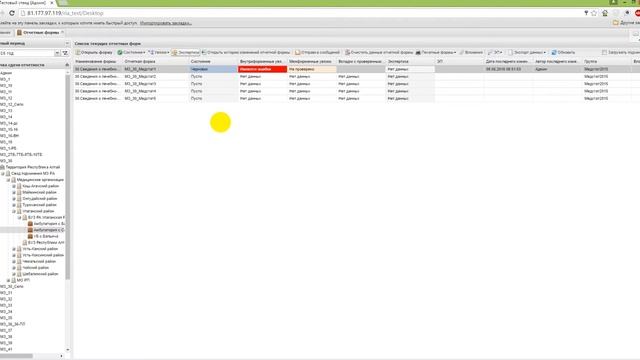The height and width of the screenshot is (360, 640).
Task: Expand the "Майминский район" node
Action: pos(14,192)
